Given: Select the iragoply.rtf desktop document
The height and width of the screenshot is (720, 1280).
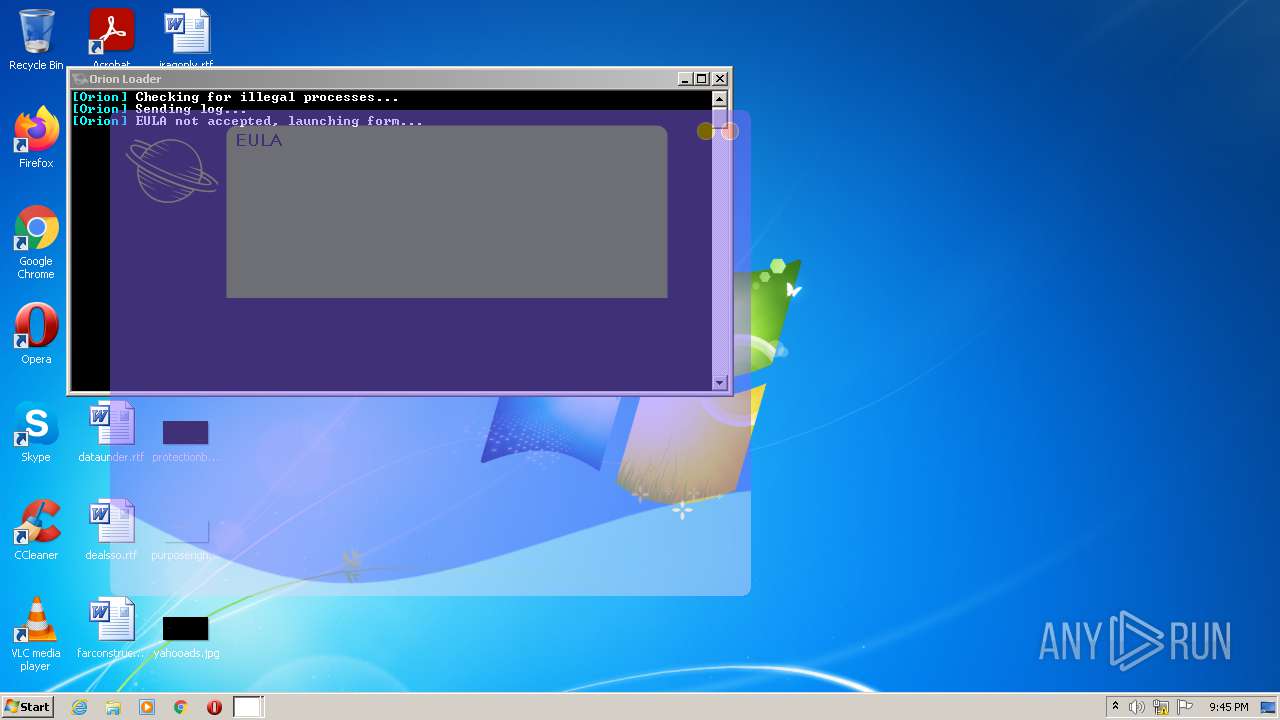Looking at the screenshot, I should coord(186,38).
